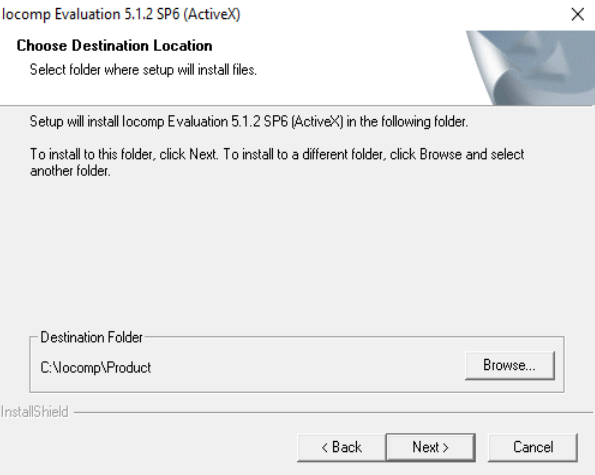Click the InstallShield banner graphic
The image size is (595, 475).
point(530,68)
